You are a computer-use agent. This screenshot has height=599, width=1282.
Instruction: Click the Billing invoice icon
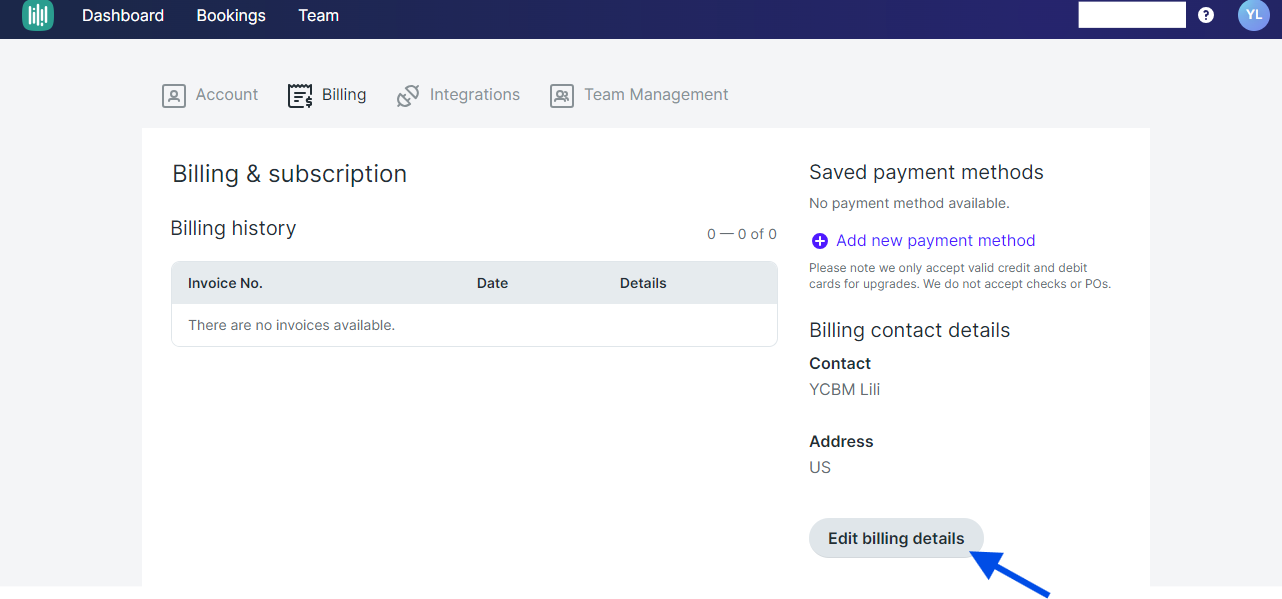(x=300, y=96)
